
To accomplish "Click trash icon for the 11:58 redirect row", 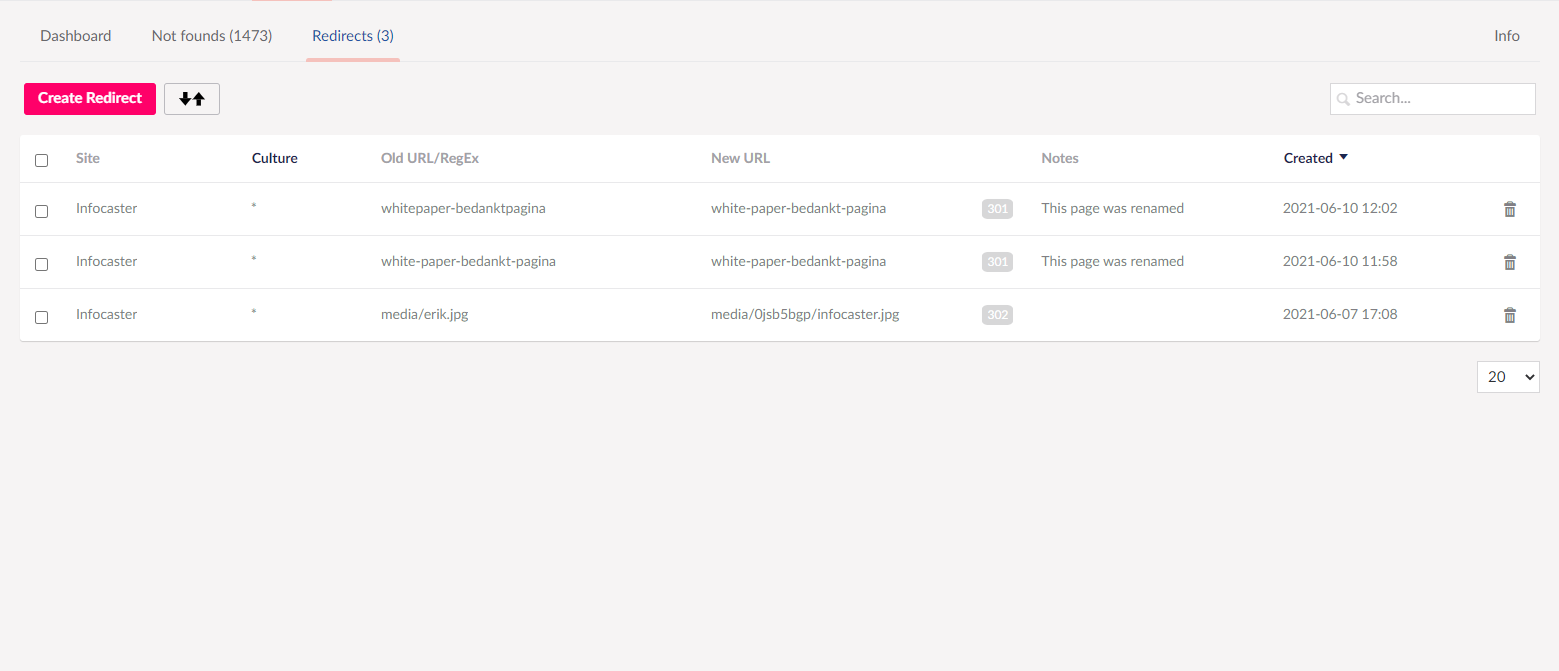I will coord(1510,262).
